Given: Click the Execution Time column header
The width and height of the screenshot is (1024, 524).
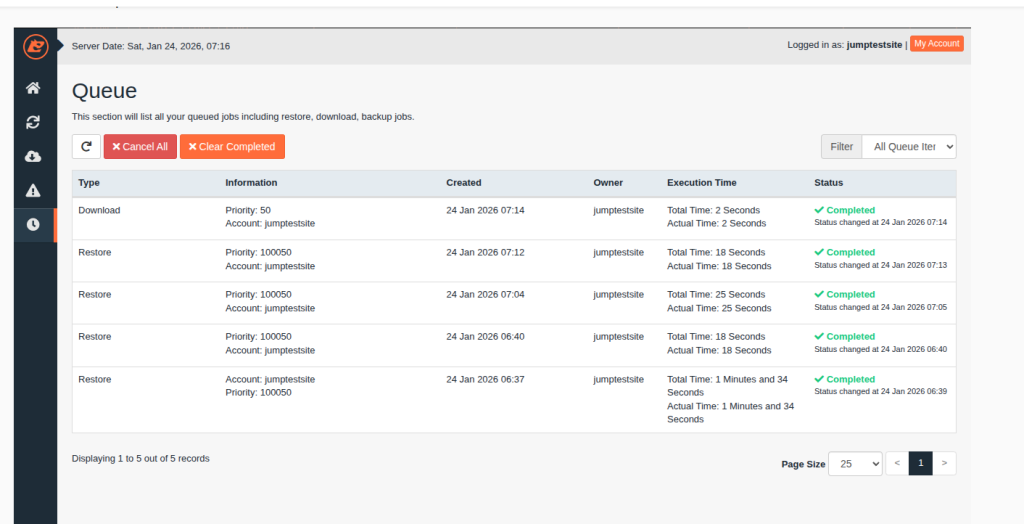Looking at the screenshot, I should coord(701,183).
